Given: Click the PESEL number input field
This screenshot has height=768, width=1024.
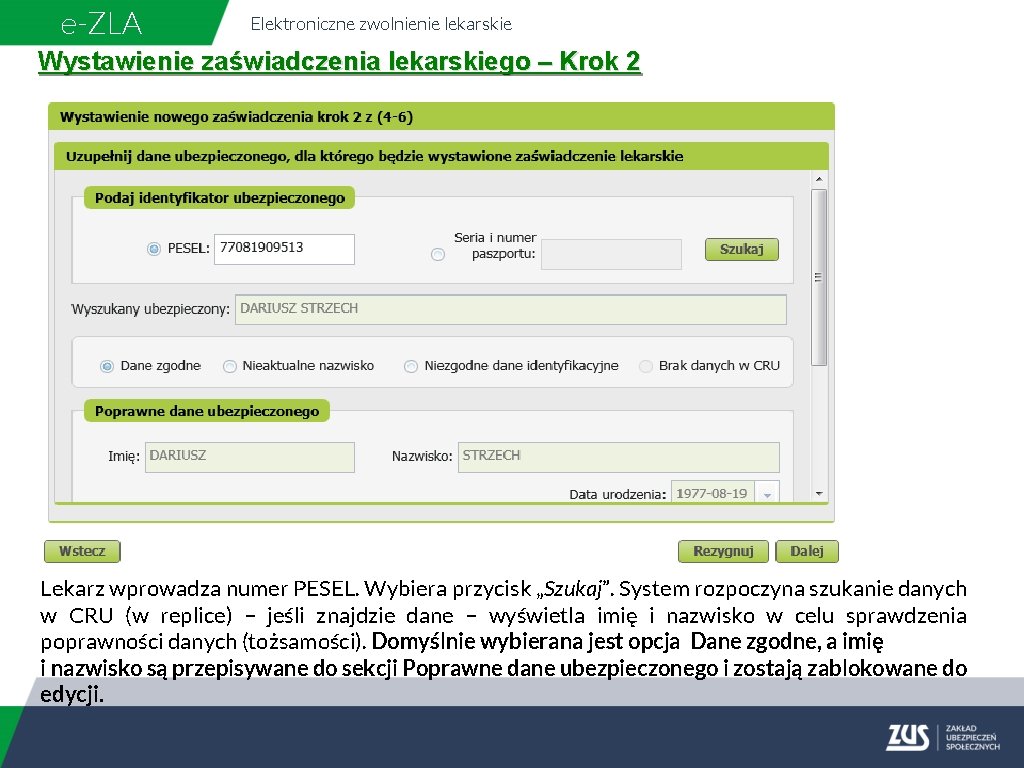Looking at the screenshot, I should coord(284,249).
